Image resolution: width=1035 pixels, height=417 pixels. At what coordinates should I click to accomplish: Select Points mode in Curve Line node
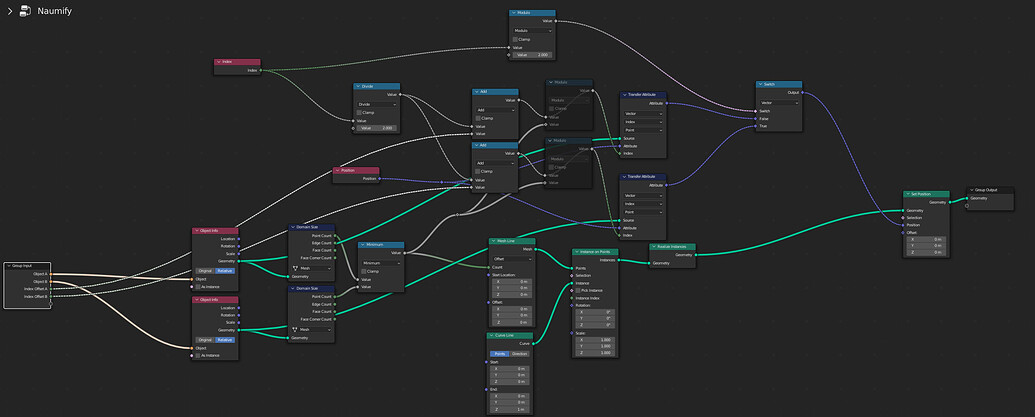pos(500,354)
